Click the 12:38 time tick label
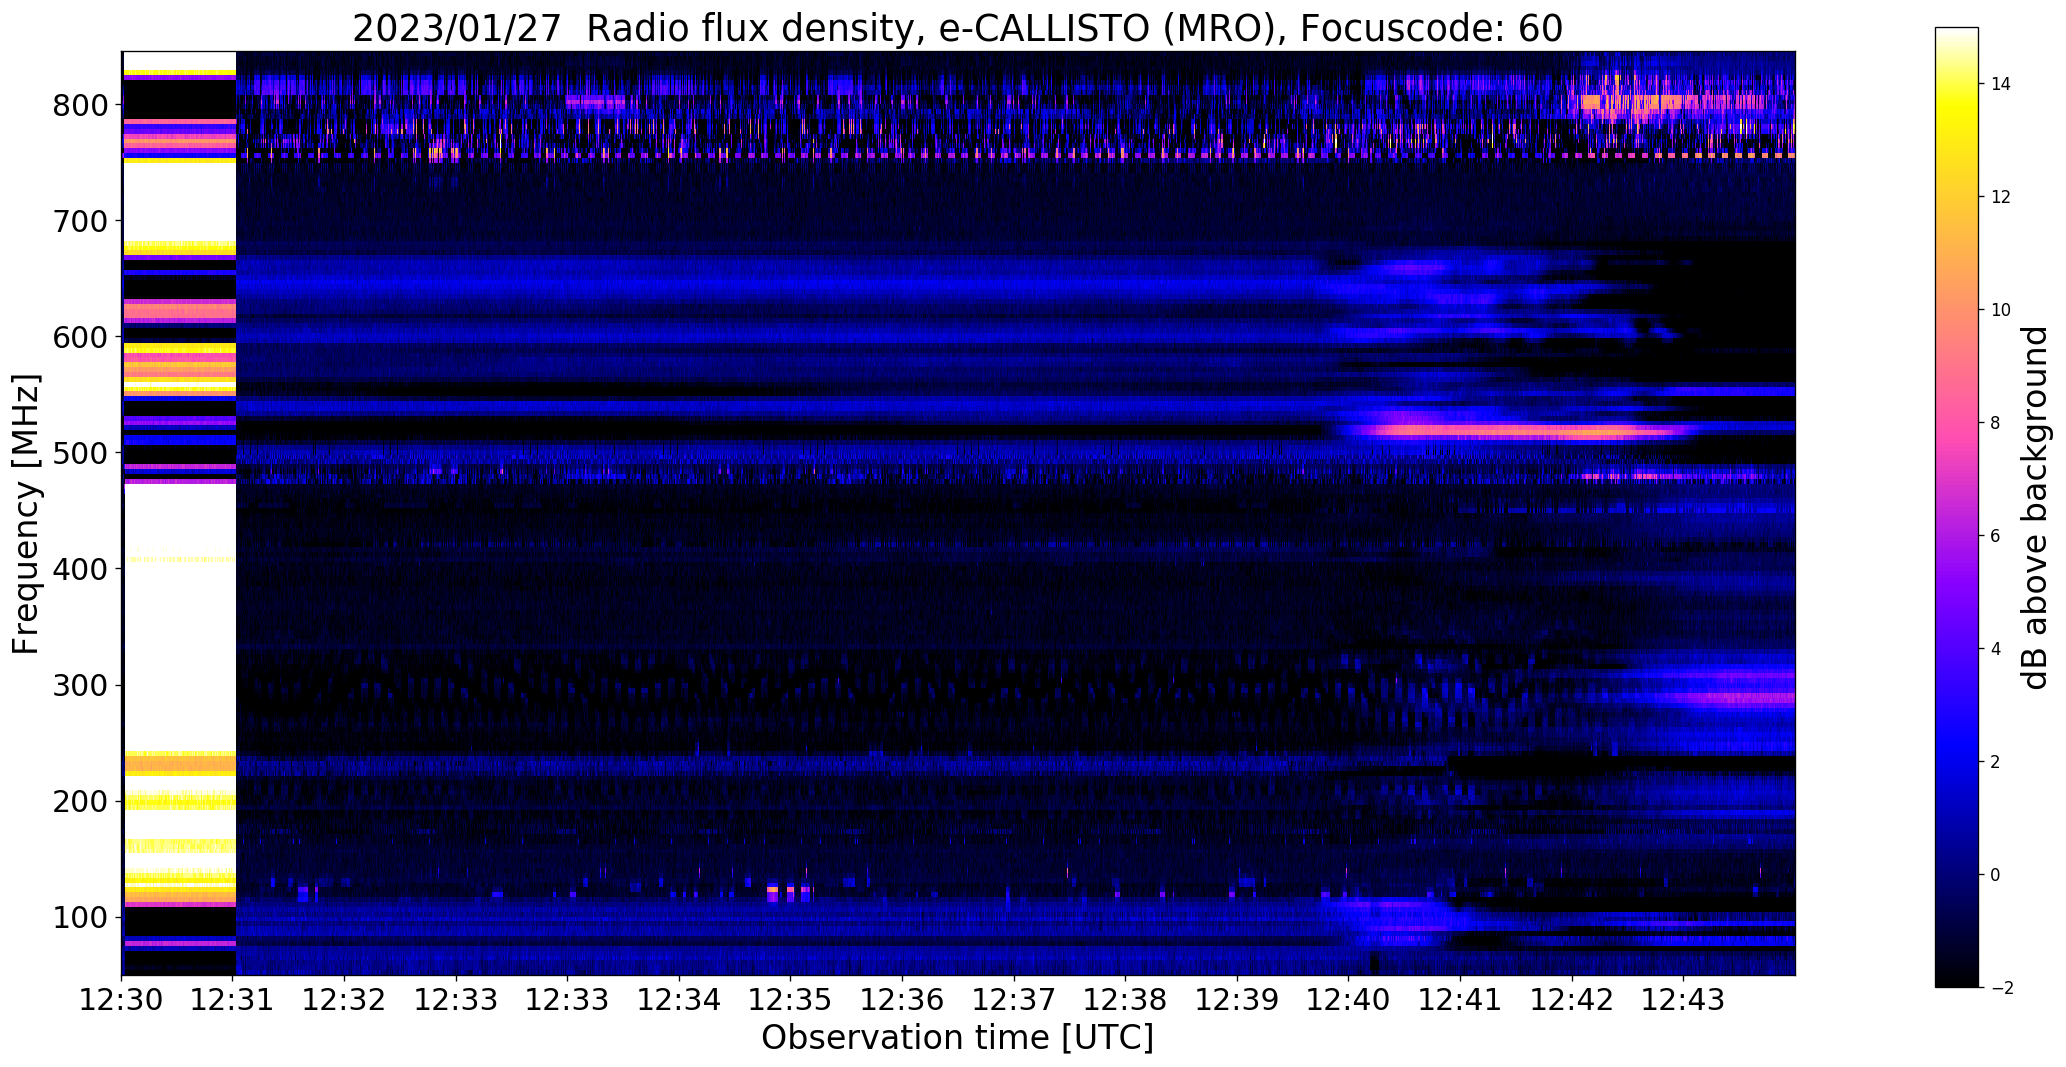This screenshot has height=1067, width=2066. coord(1126,1000)
